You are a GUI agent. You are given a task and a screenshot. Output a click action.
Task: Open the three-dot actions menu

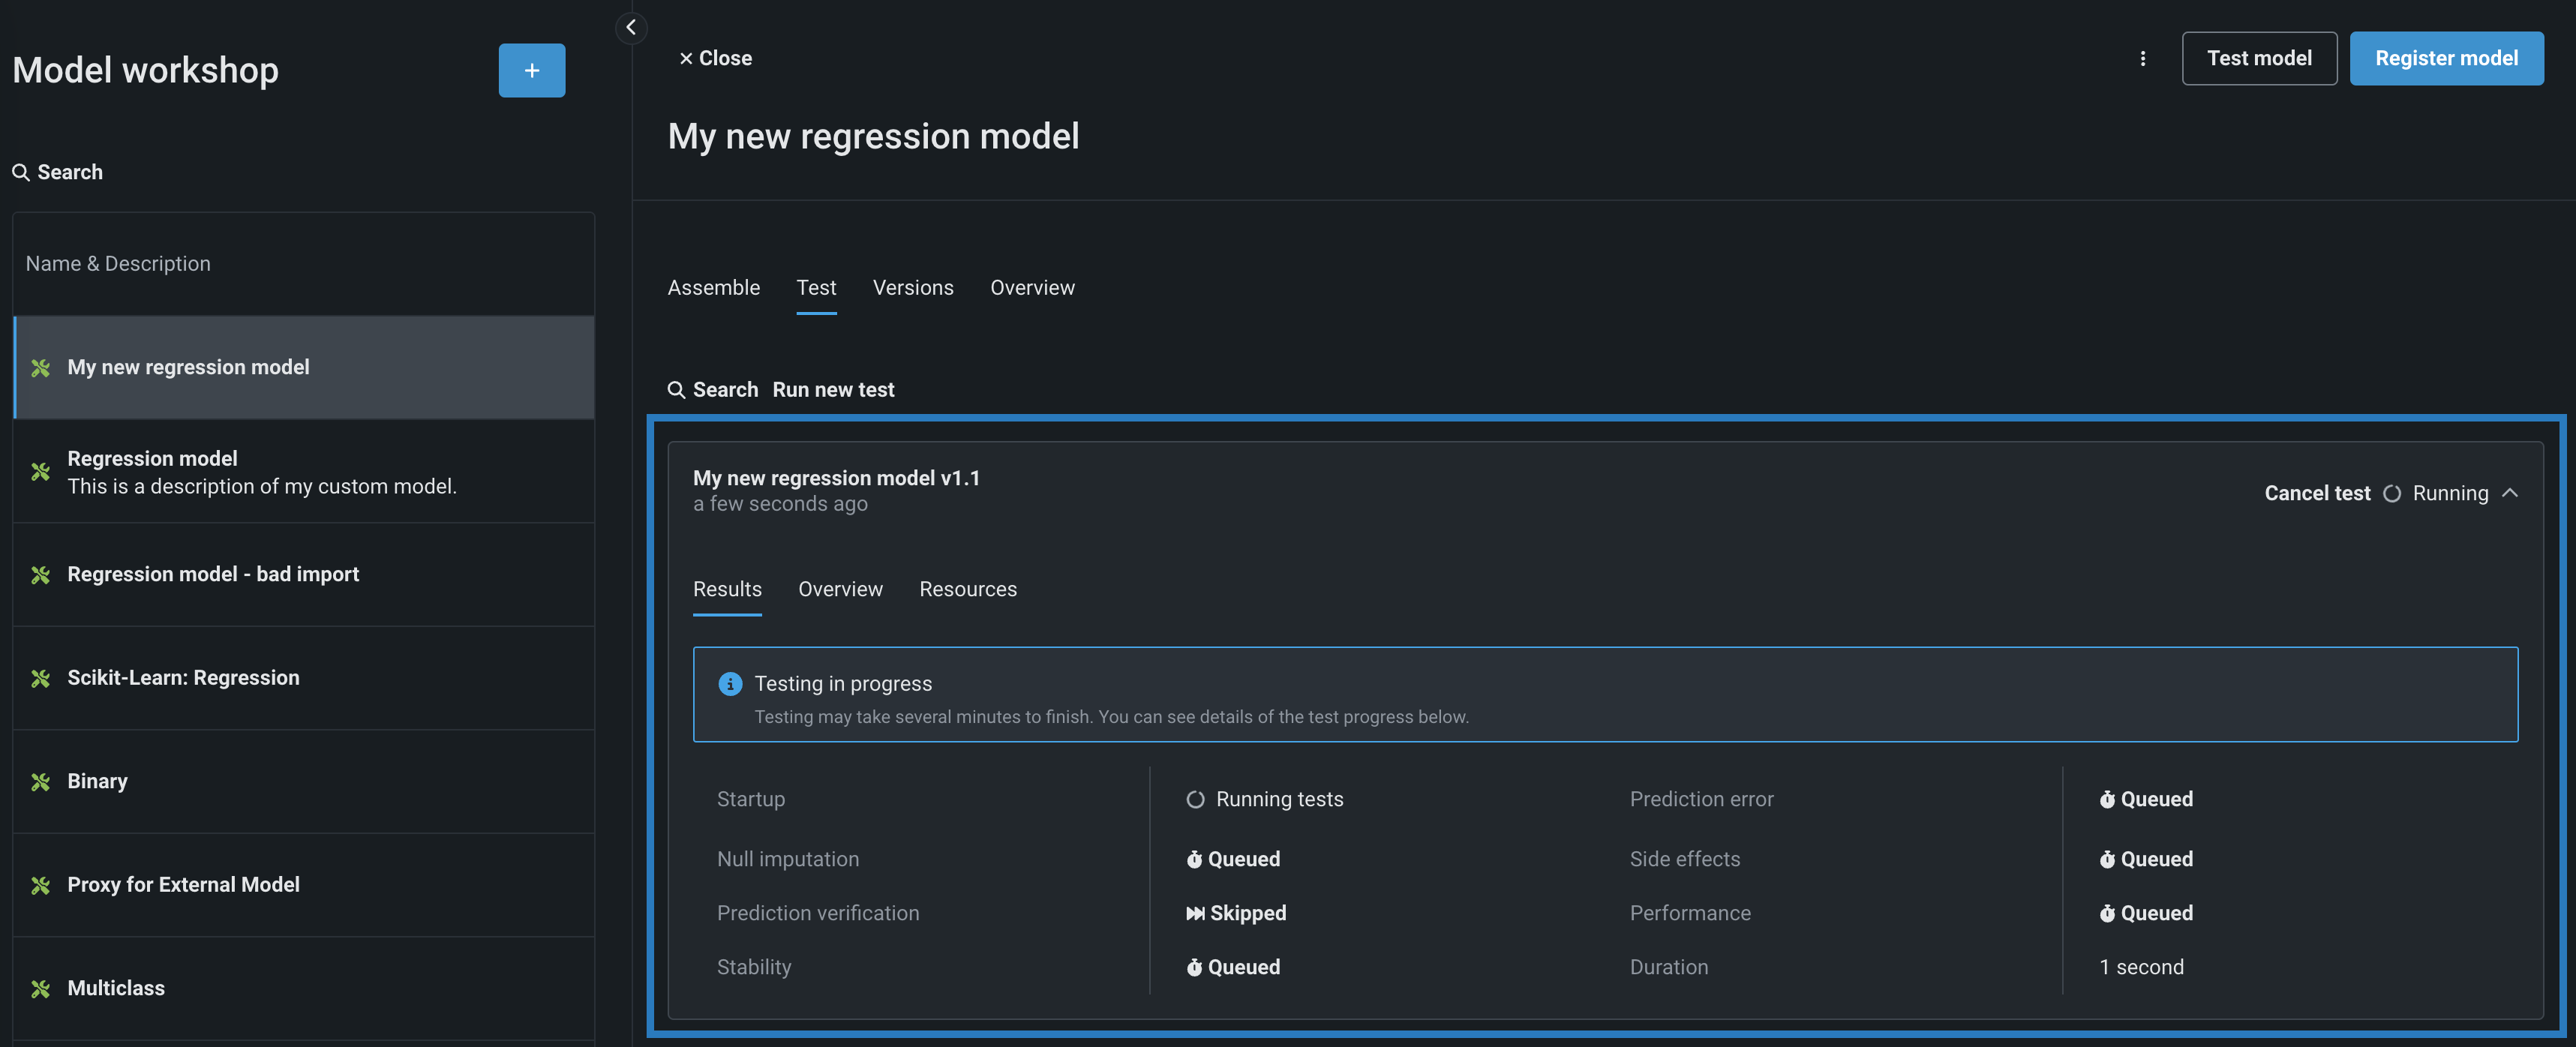[2142, 58]
